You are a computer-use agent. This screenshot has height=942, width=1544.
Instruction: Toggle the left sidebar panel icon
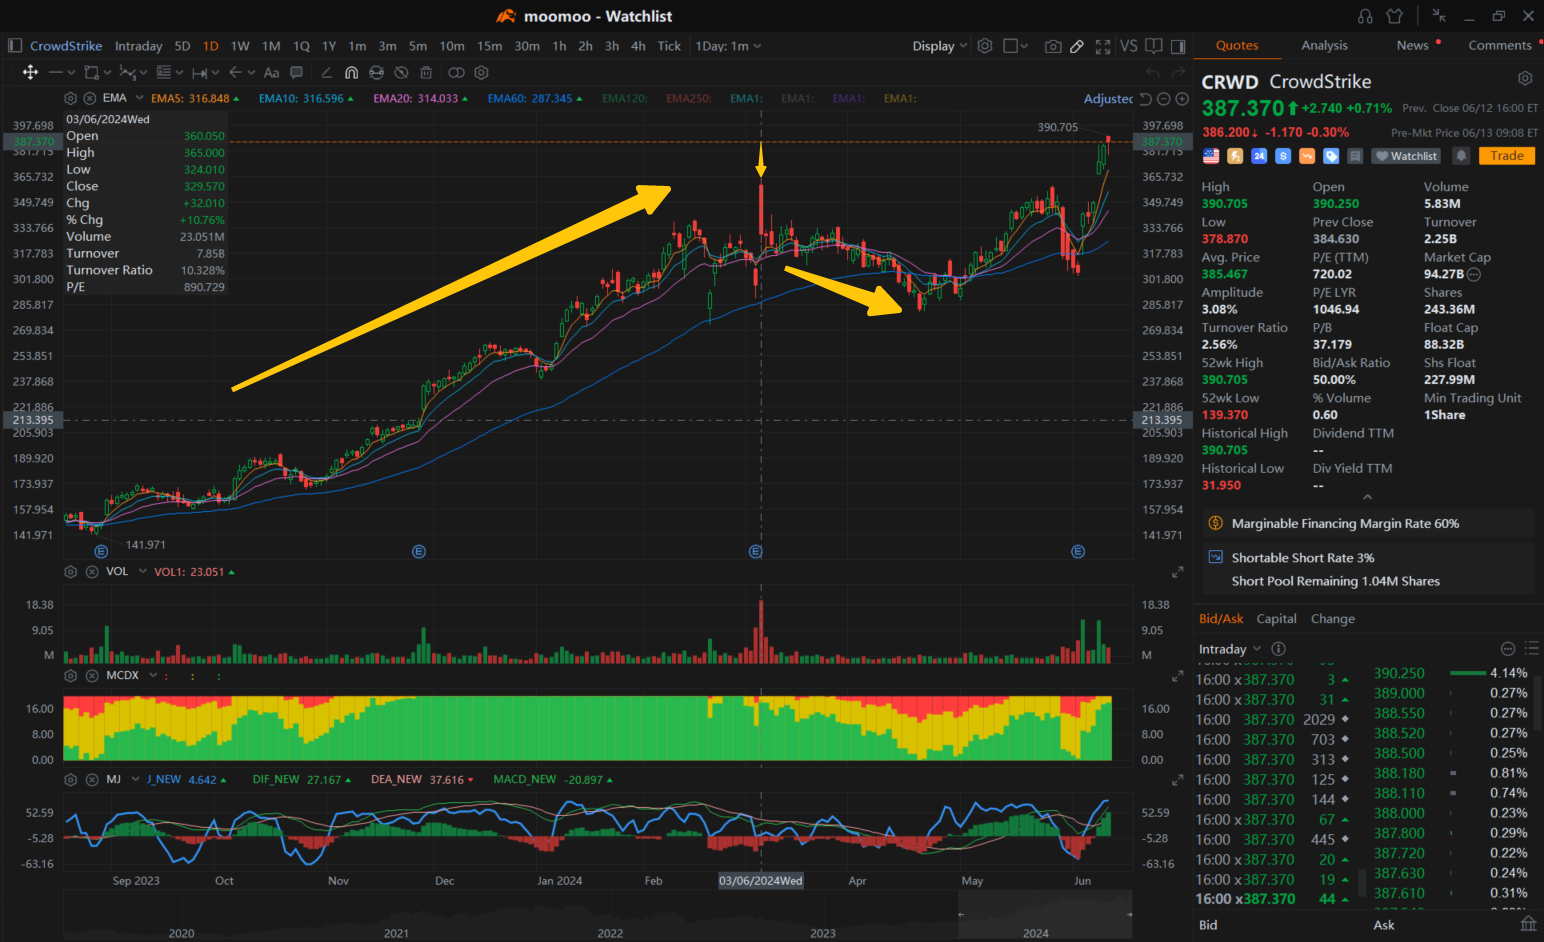(15, 45)
